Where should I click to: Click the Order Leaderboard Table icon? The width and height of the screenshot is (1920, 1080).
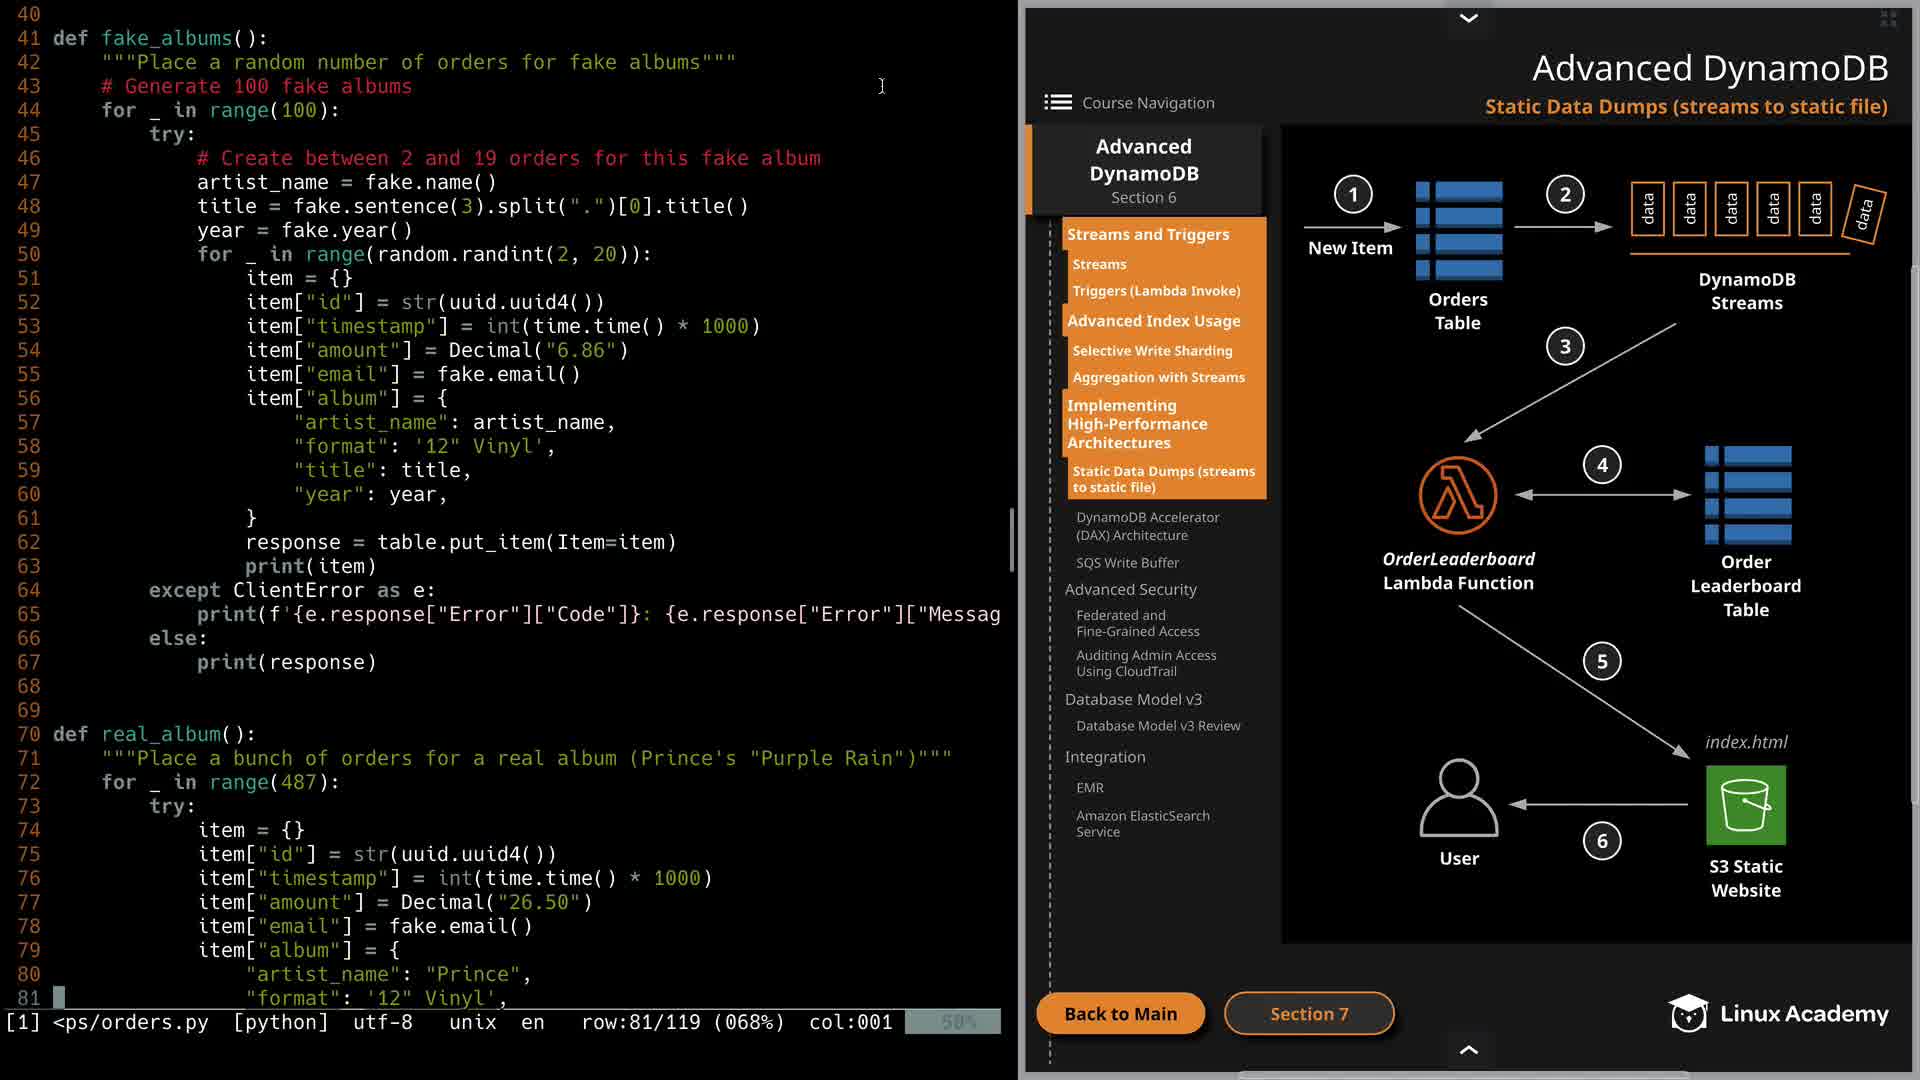(x=1747, y=495)
